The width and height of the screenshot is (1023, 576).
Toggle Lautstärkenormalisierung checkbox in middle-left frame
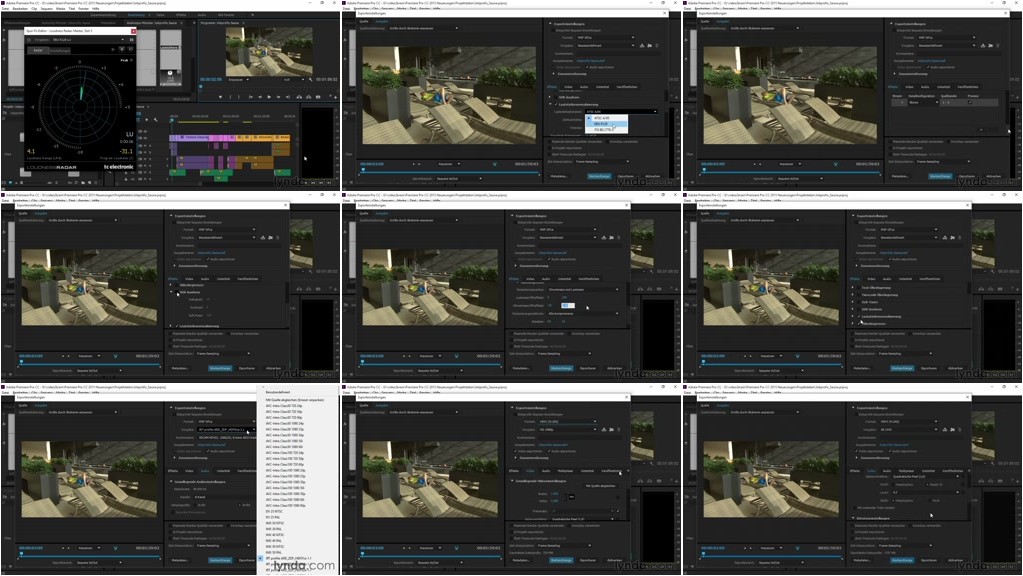tap(177, 326)
